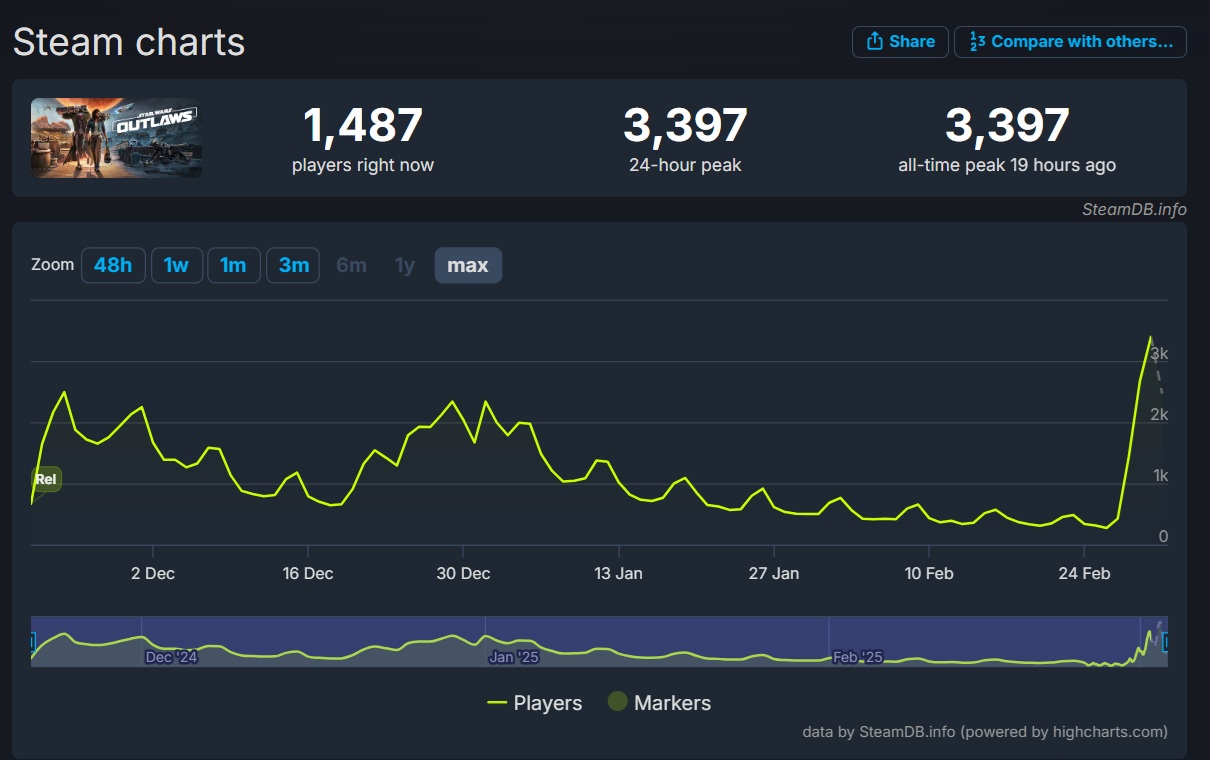The image size is (1210, 760).
Task: Click the disabled 1y zoom option
Action: click(404, 265)
